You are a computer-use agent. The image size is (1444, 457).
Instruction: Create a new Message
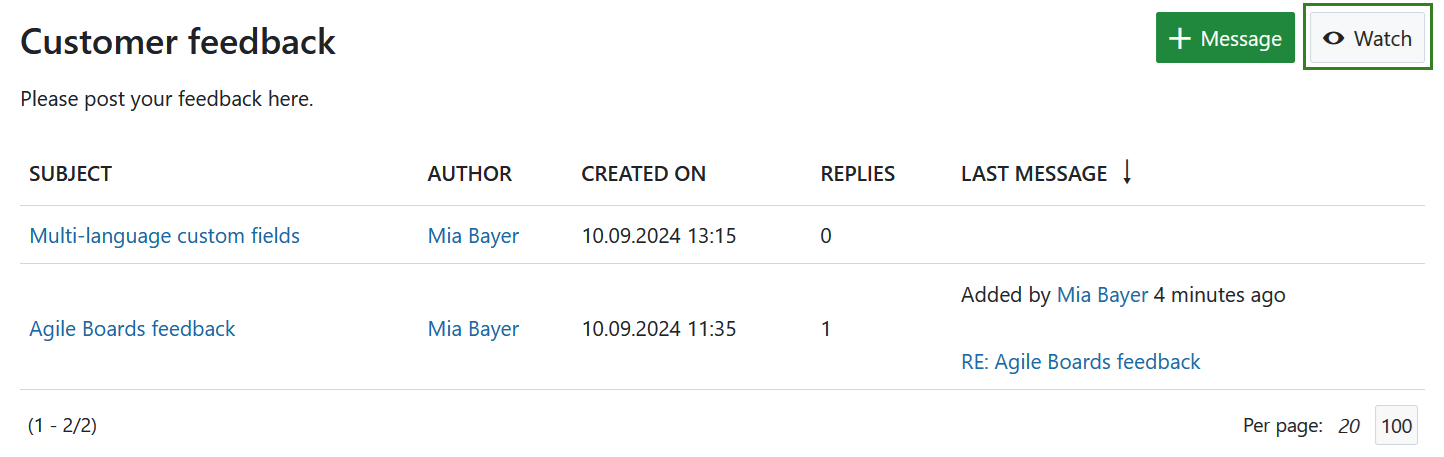(x=1225, y=39)
